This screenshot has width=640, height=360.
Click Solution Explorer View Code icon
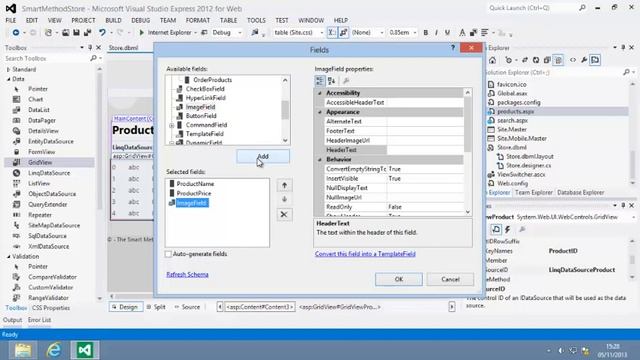click(x=573, y=60)
